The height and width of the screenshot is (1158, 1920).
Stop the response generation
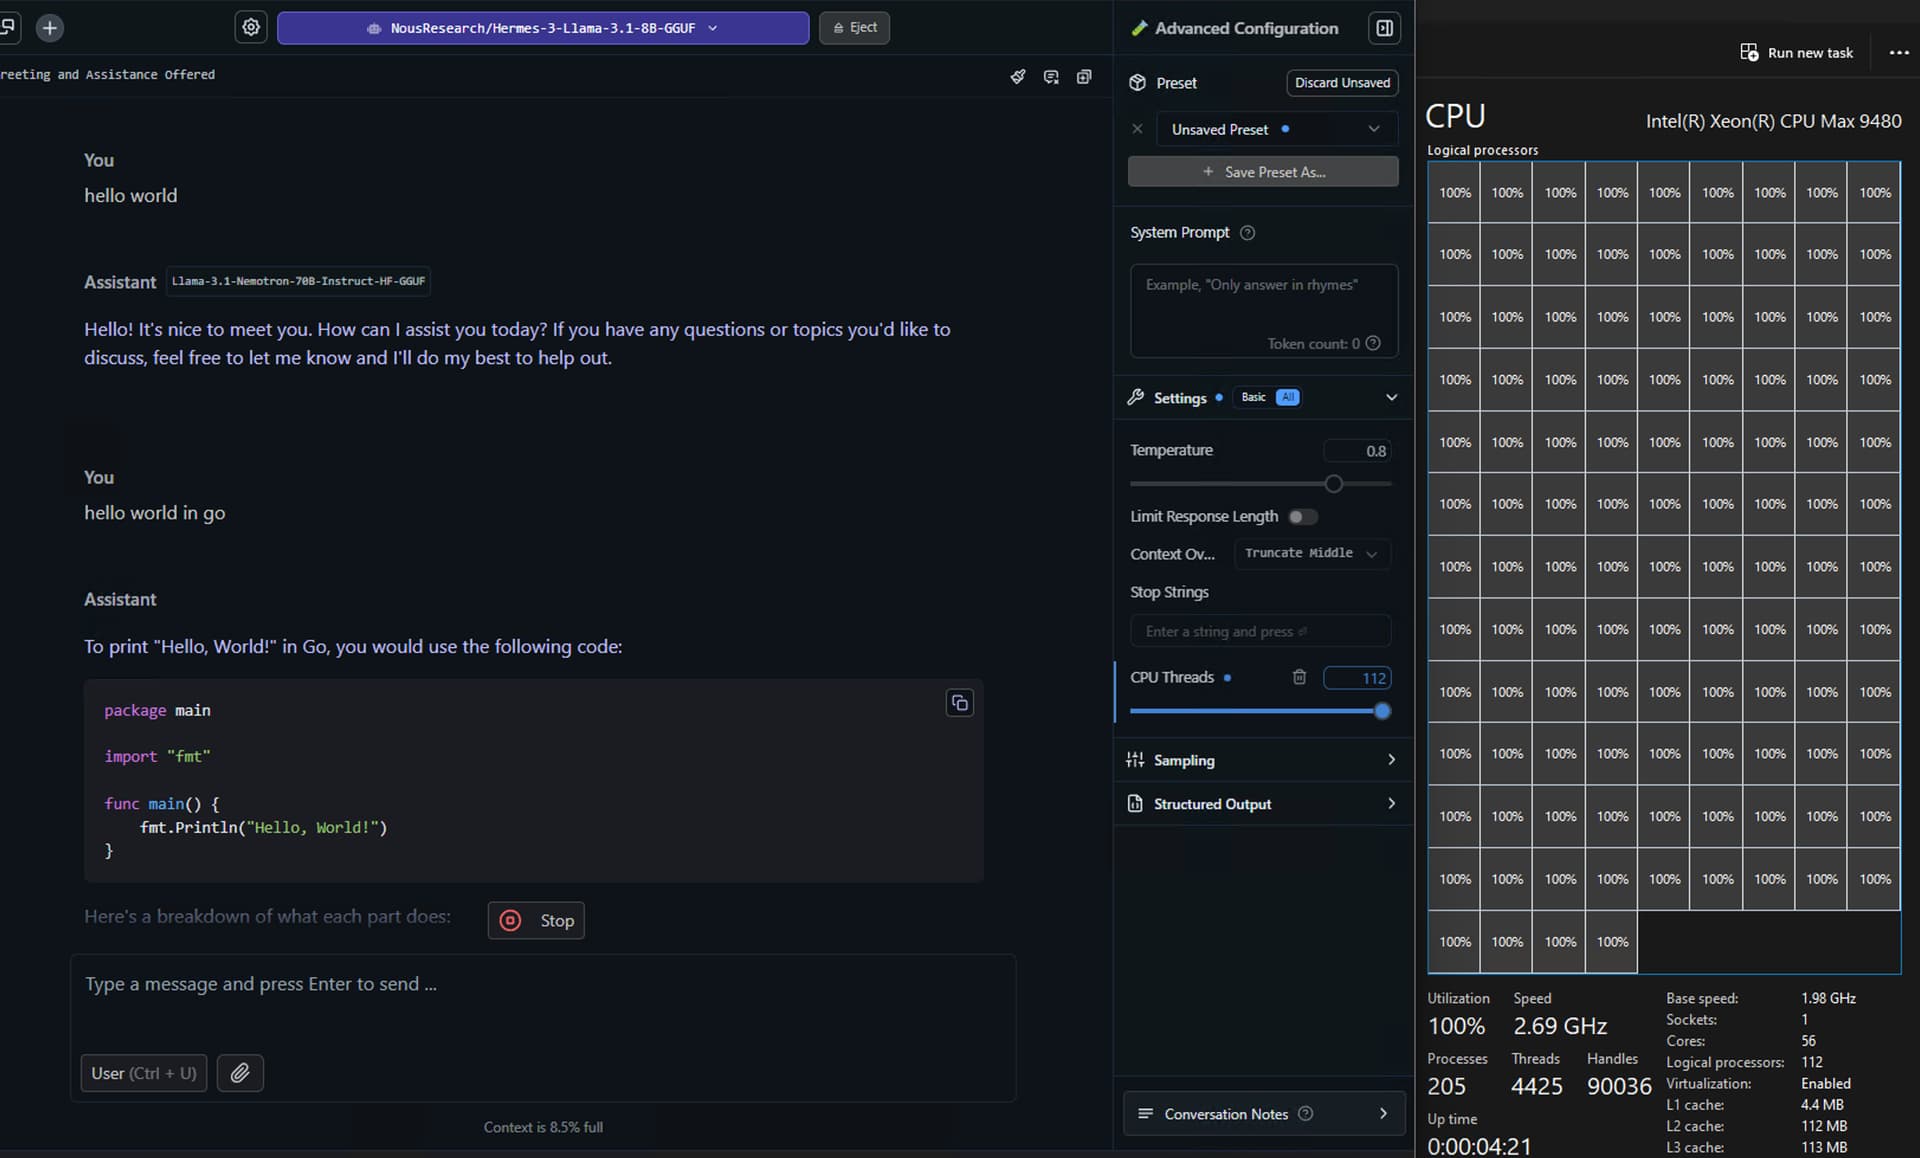click(536, 920)
